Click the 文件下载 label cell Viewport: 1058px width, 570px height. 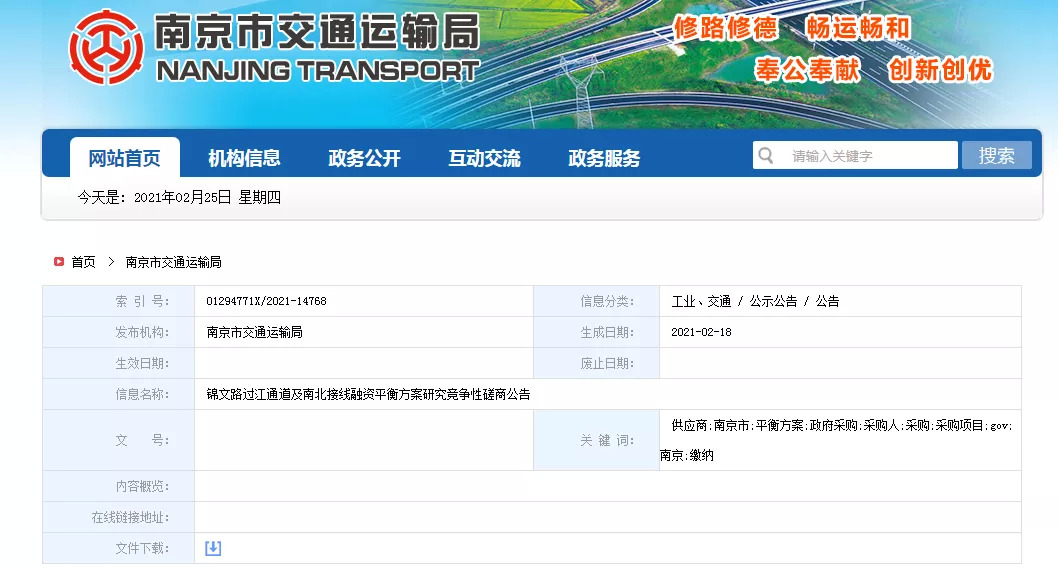tap(119, 548)
